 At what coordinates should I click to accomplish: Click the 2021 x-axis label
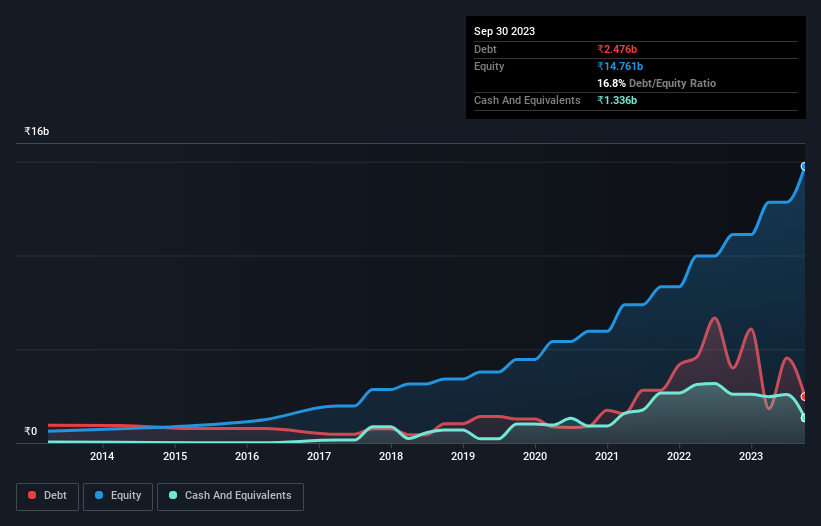click(607, 456)
